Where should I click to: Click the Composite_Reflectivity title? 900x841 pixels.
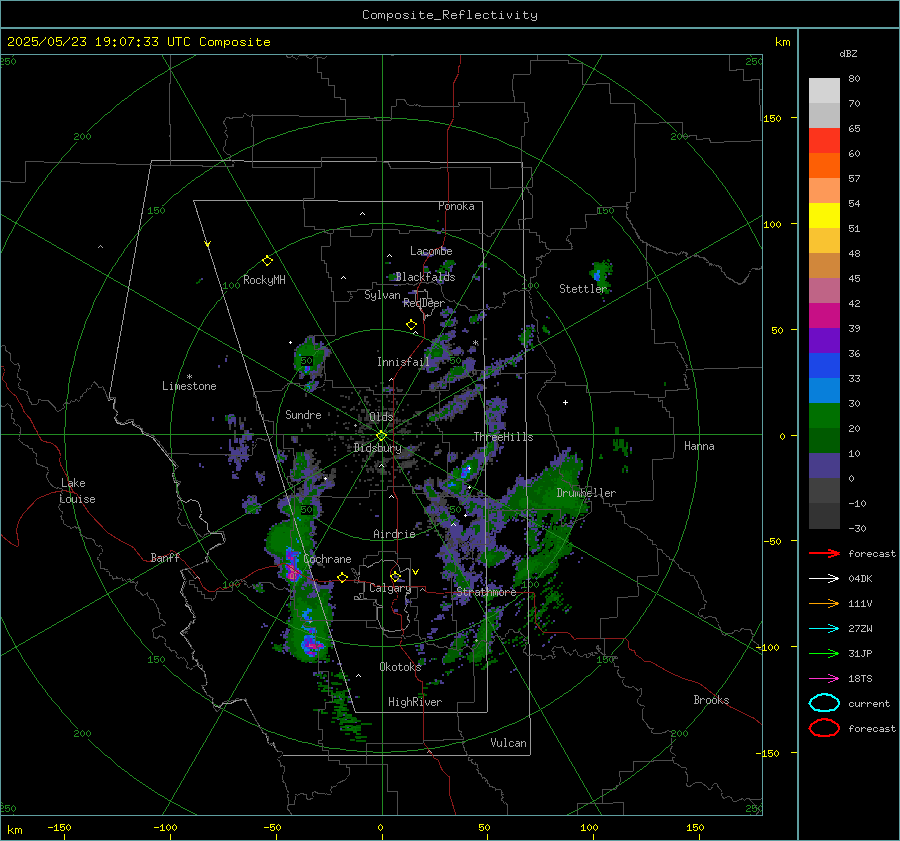(x=449, y=15)
